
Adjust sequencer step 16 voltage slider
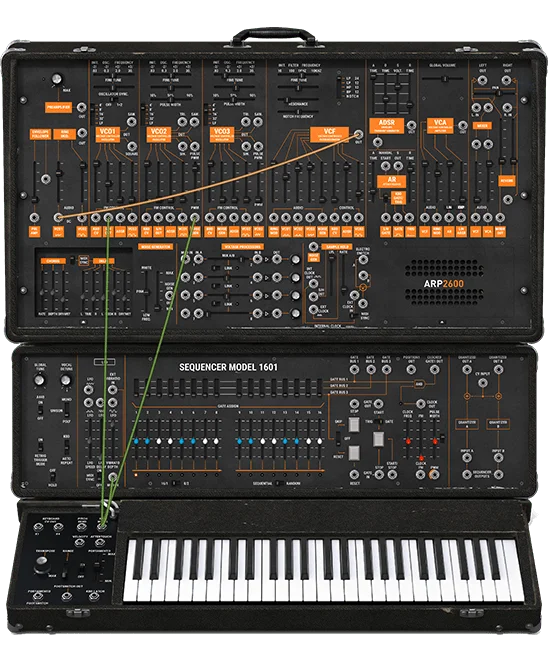coord(320,438)
